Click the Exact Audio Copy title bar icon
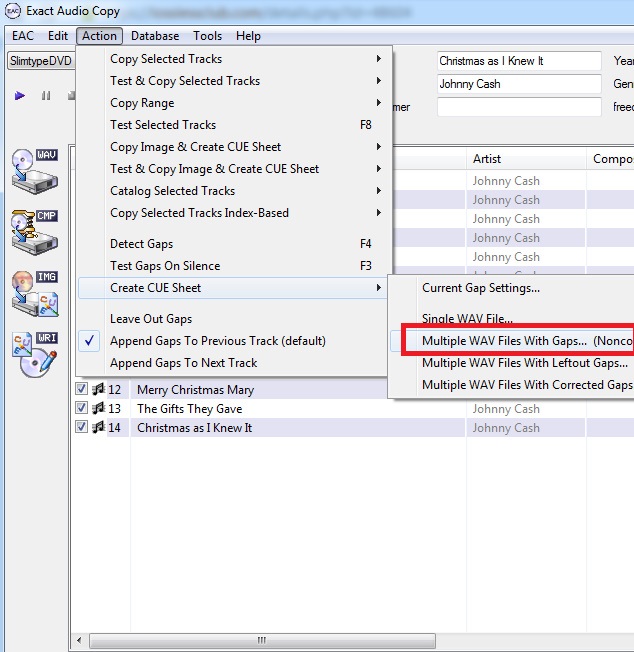Screen dimensions: 634x652 click(12, 11)
